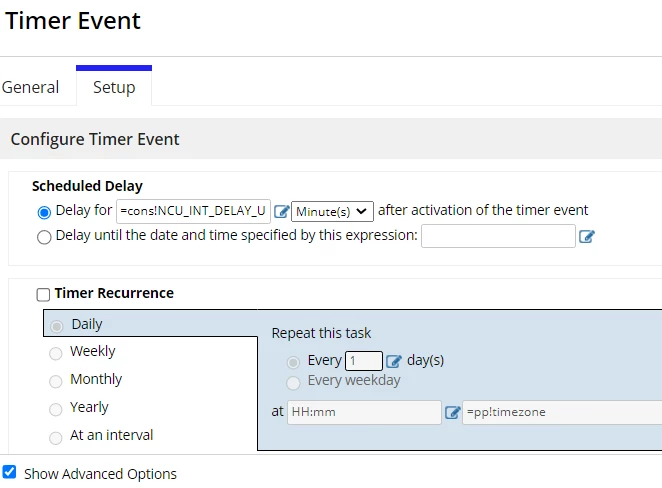Open expression editor next to Every day(s) field
Viewport: 662px width, 488px height.
pos(393,361)
